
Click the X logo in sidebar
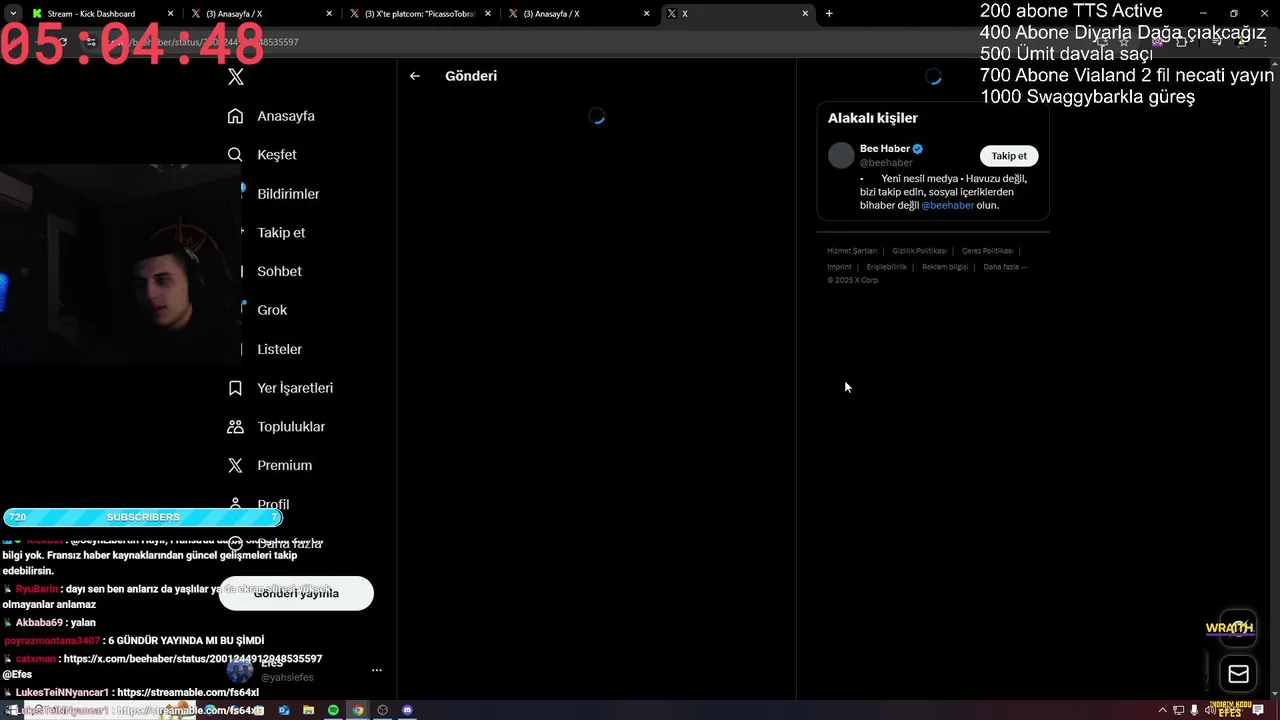click(236, 77)
